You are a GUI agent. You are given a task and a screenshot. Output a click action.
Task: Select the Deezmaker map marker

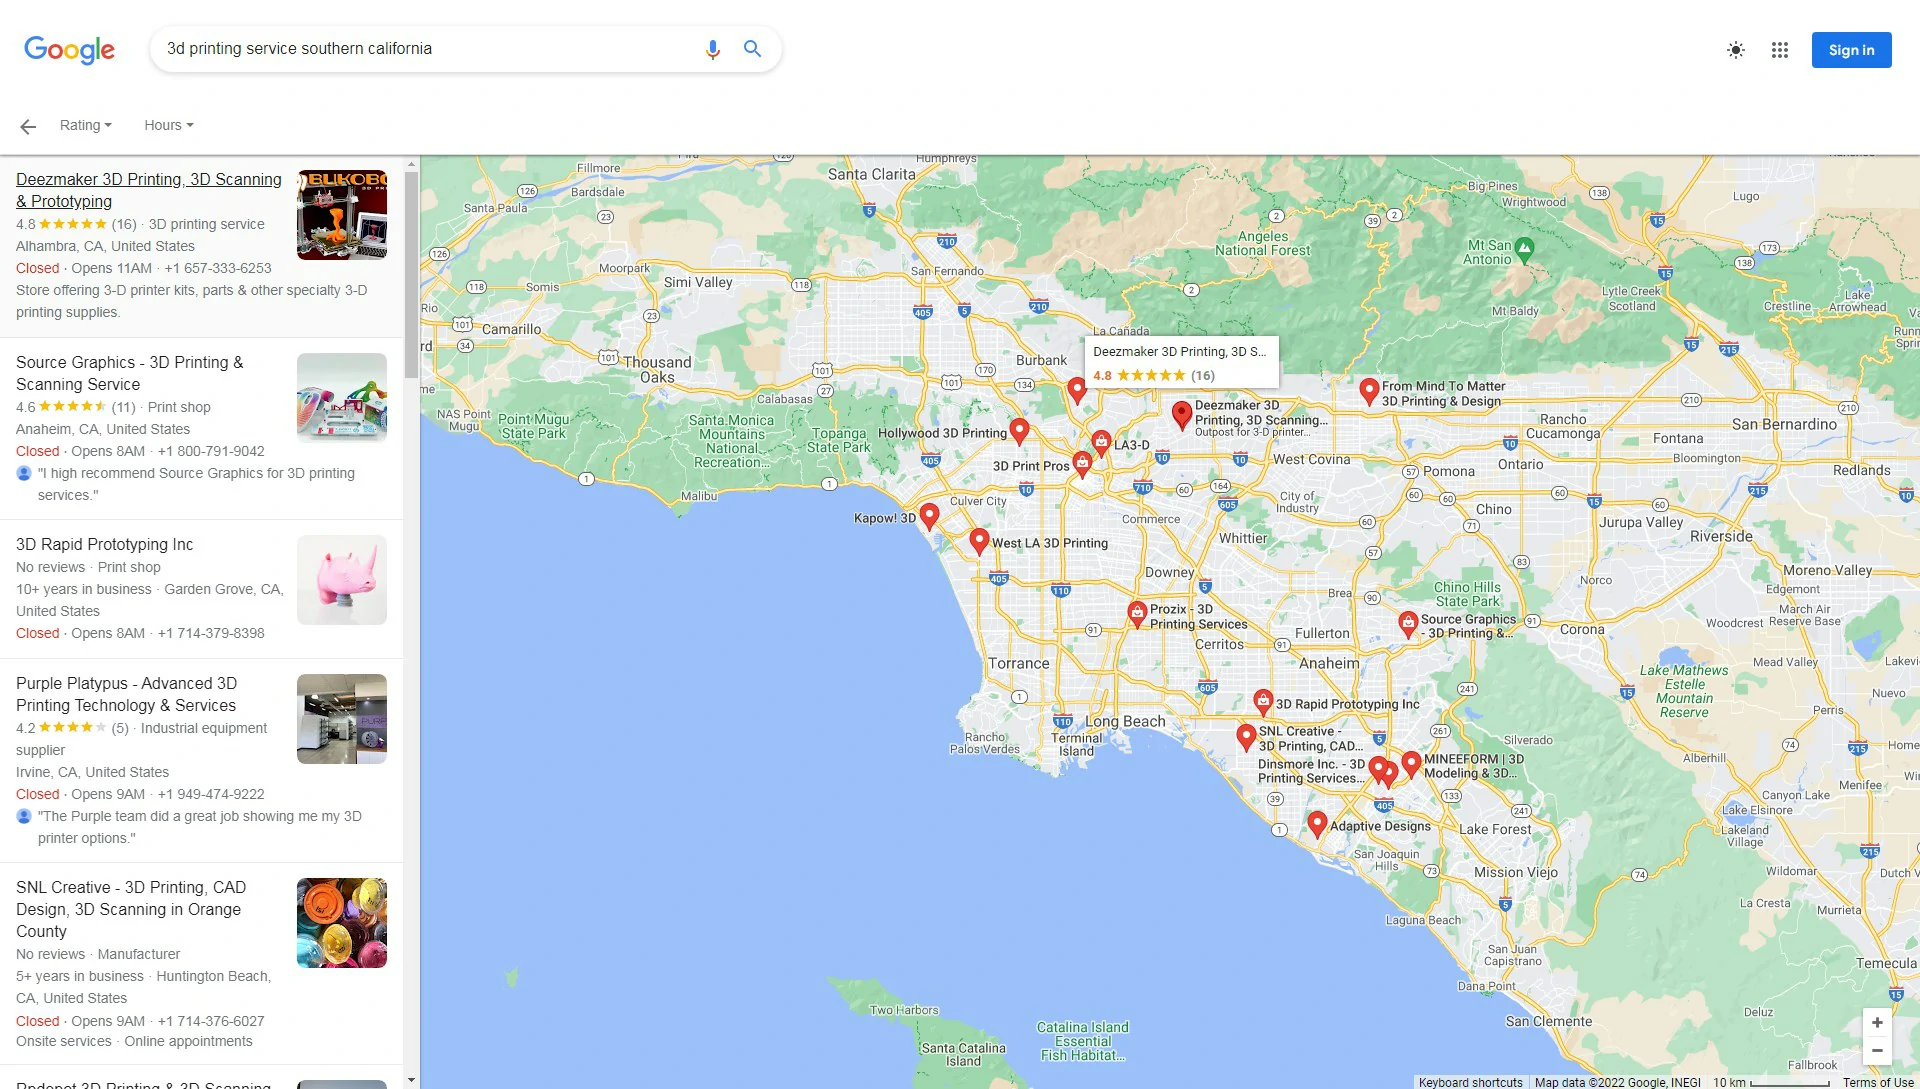tap(1181, 412)
